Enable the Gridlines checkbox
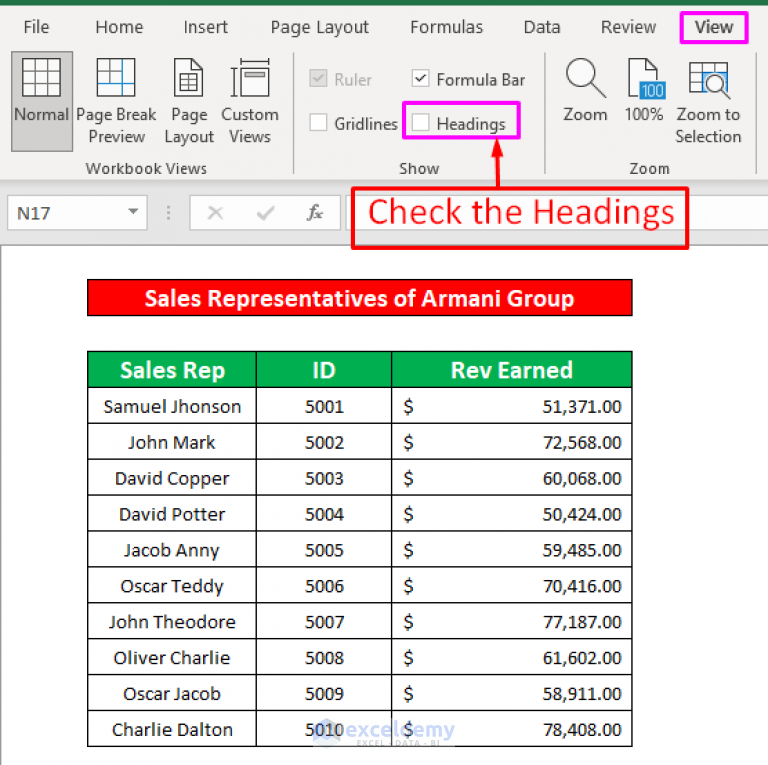 pos(318,122)
